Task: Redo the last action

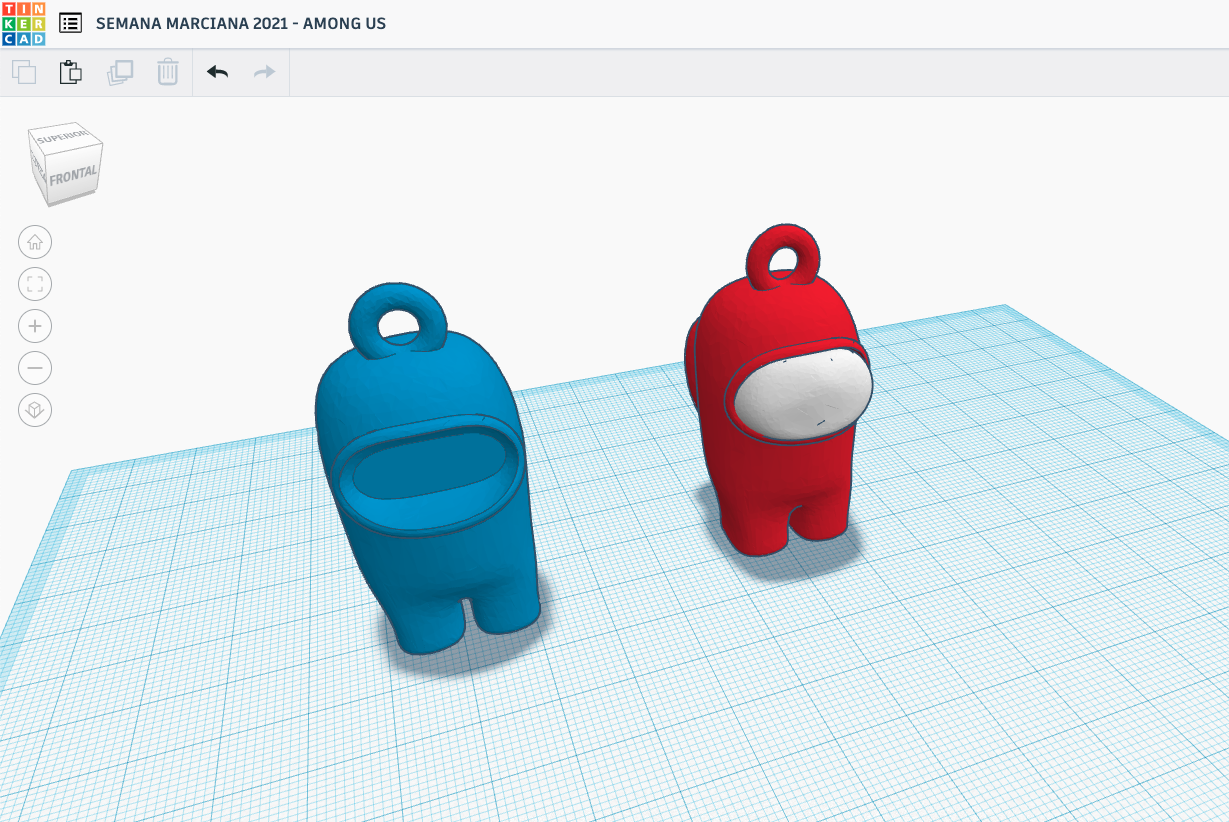Action: coord(264,72)
